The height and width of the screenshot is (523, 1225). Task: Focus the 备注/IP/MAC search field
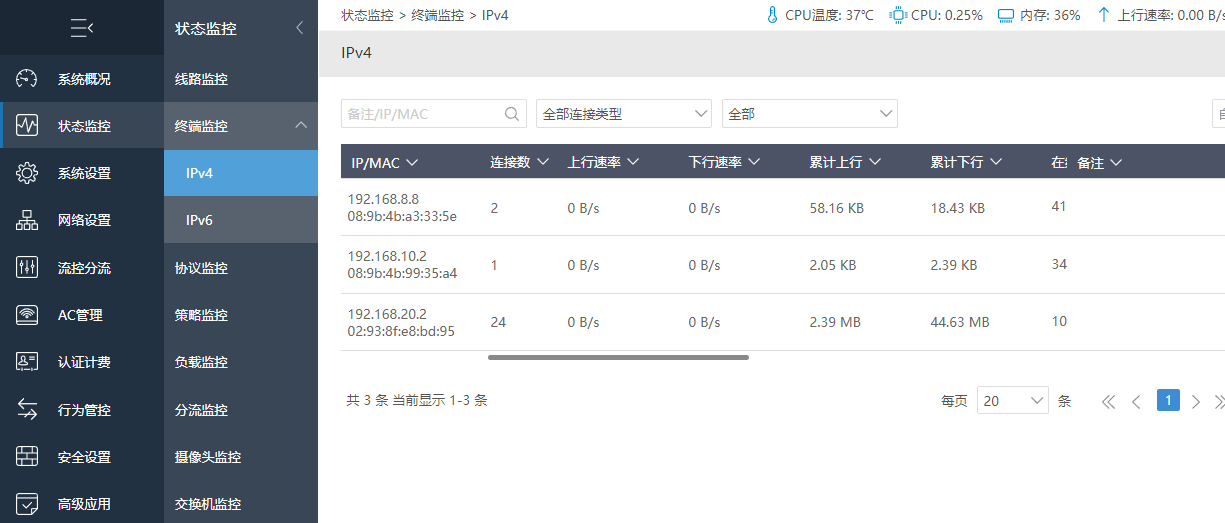click(422, 114)
